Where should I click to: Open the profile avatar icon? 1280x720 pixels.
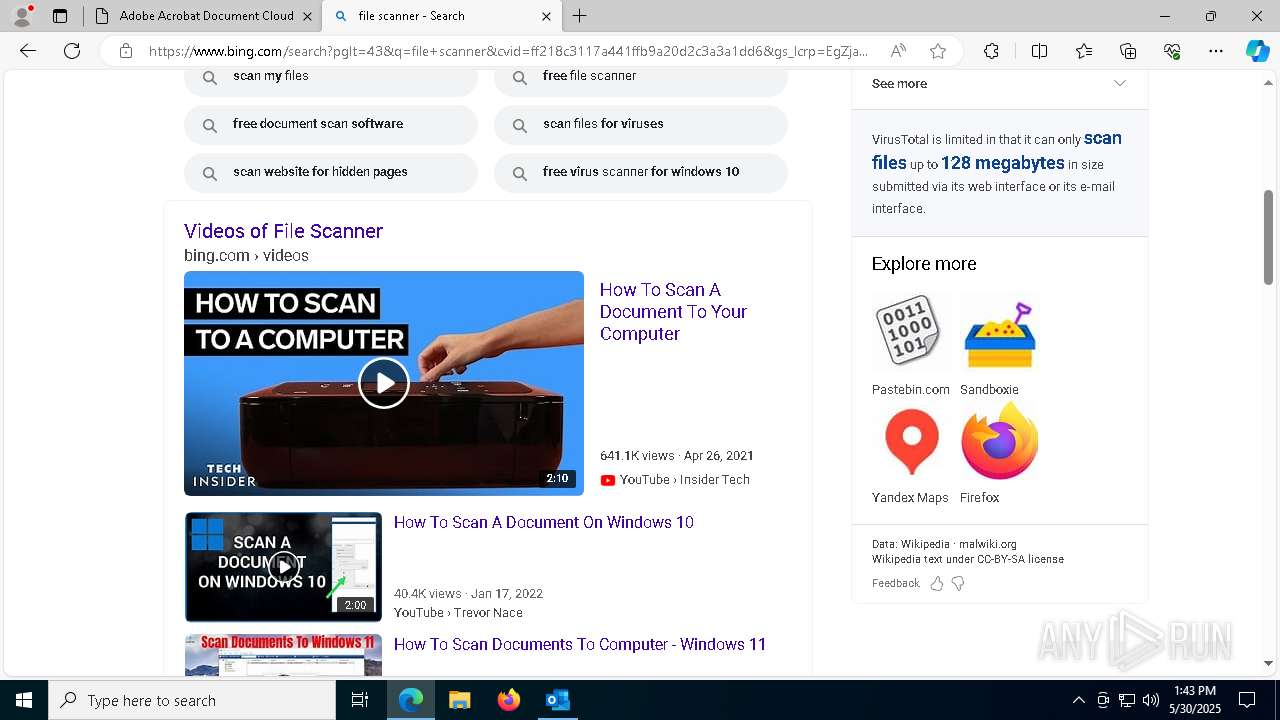(x=22, y=15)
